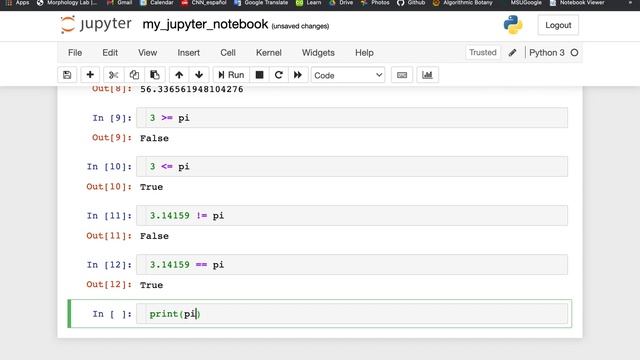640x360 pixels.
Task: Click the Jupyter logo
Action: pyautogui.click(x=96, y=24)
